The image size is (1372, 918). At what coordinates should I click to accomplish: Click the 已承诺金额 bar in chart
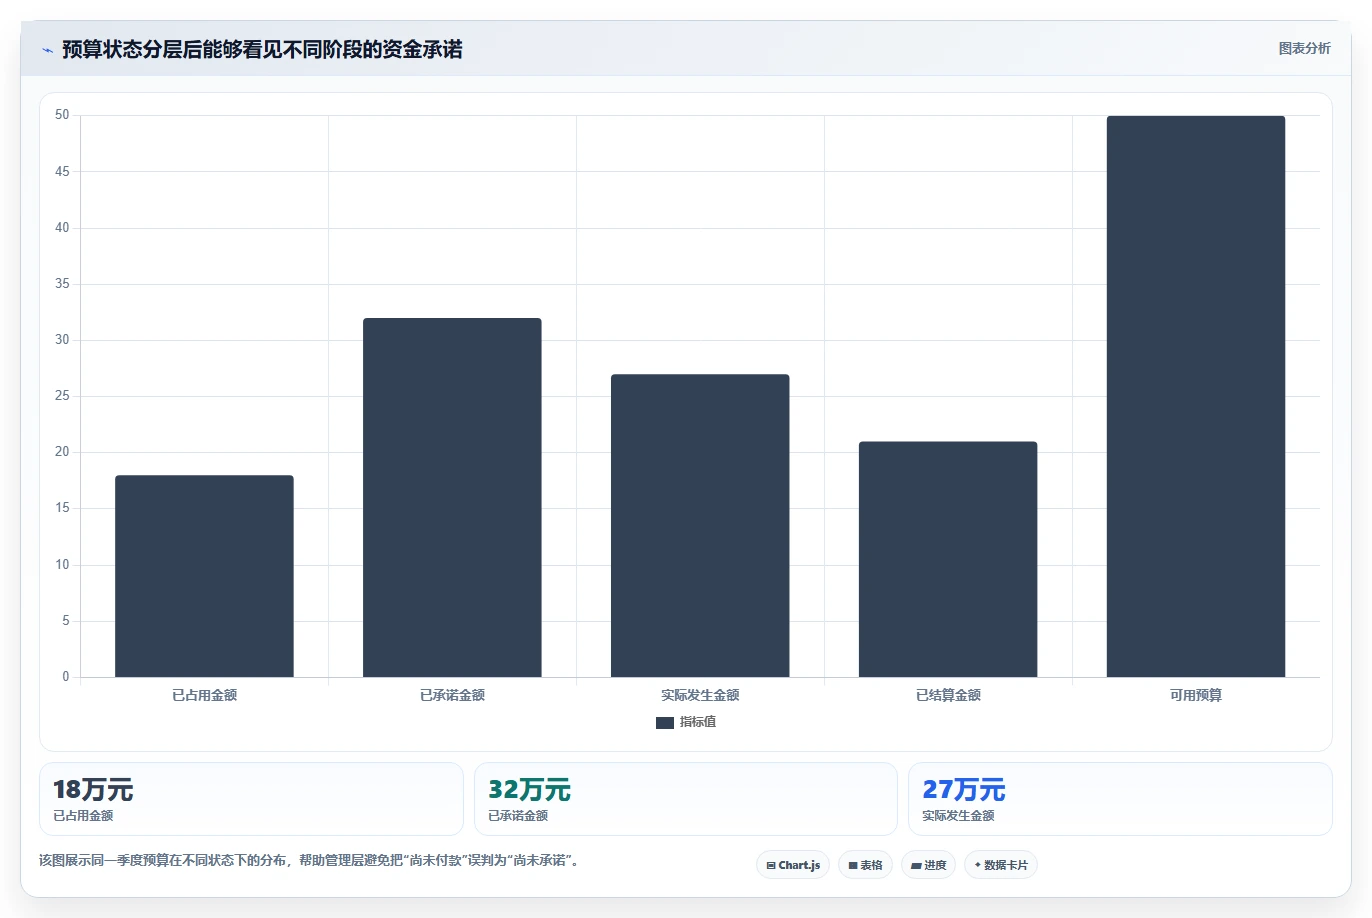click(x=452, y=497)
